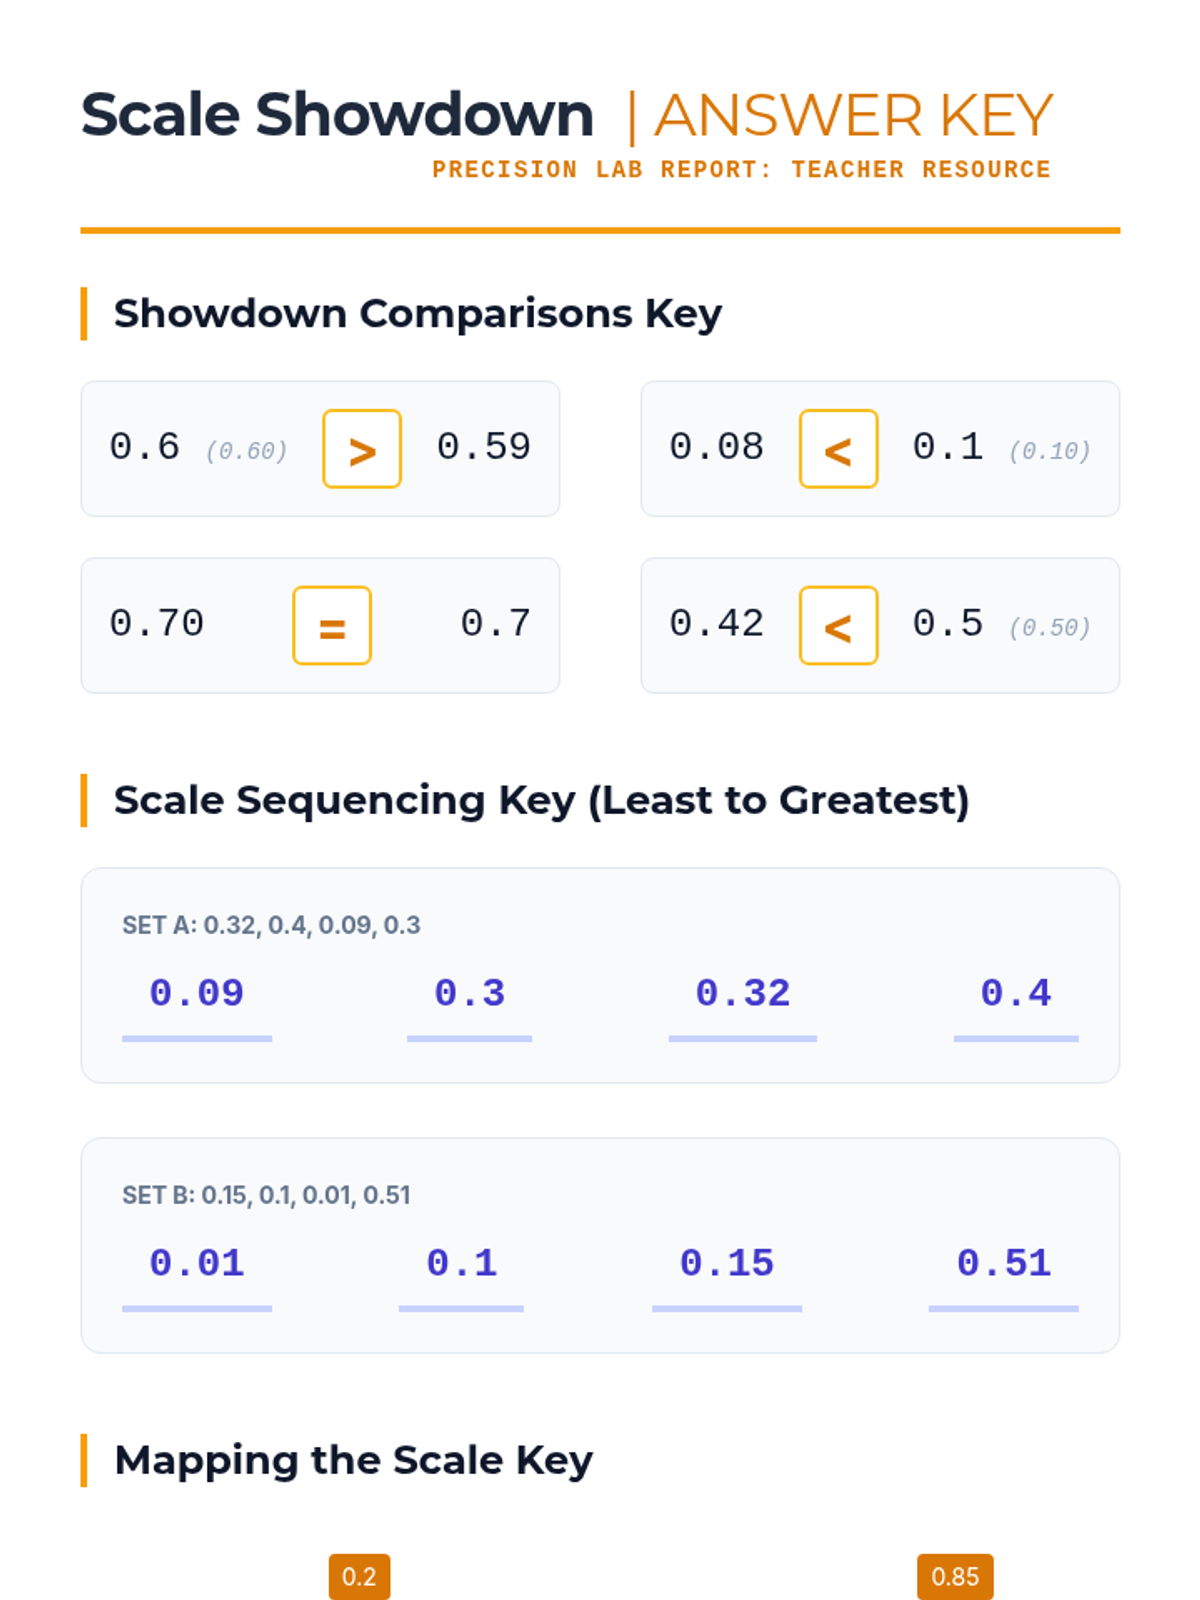Viewport: 1200px width, 1600px height.
Task: Click the Scale Sequencing Key heading
Action: [x=541, y=801]
